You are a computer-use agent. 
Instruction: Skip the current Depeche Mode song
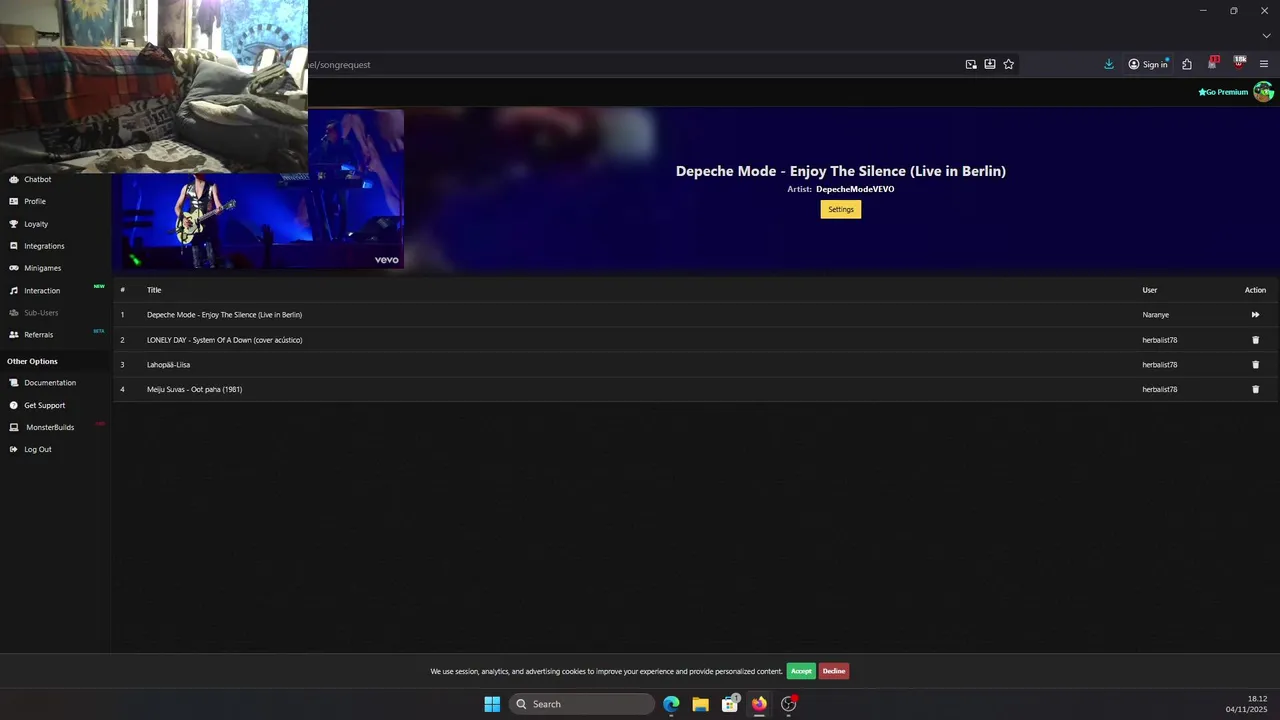tap(1255, 315)
